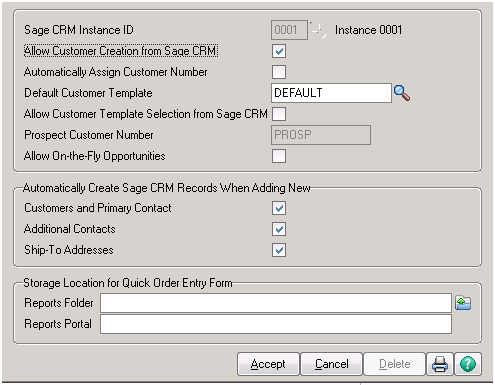Click the 'Instance 0001' description text
Viewport: 495px width, 385px height.
pyautogui.click(x=368, y=30)
